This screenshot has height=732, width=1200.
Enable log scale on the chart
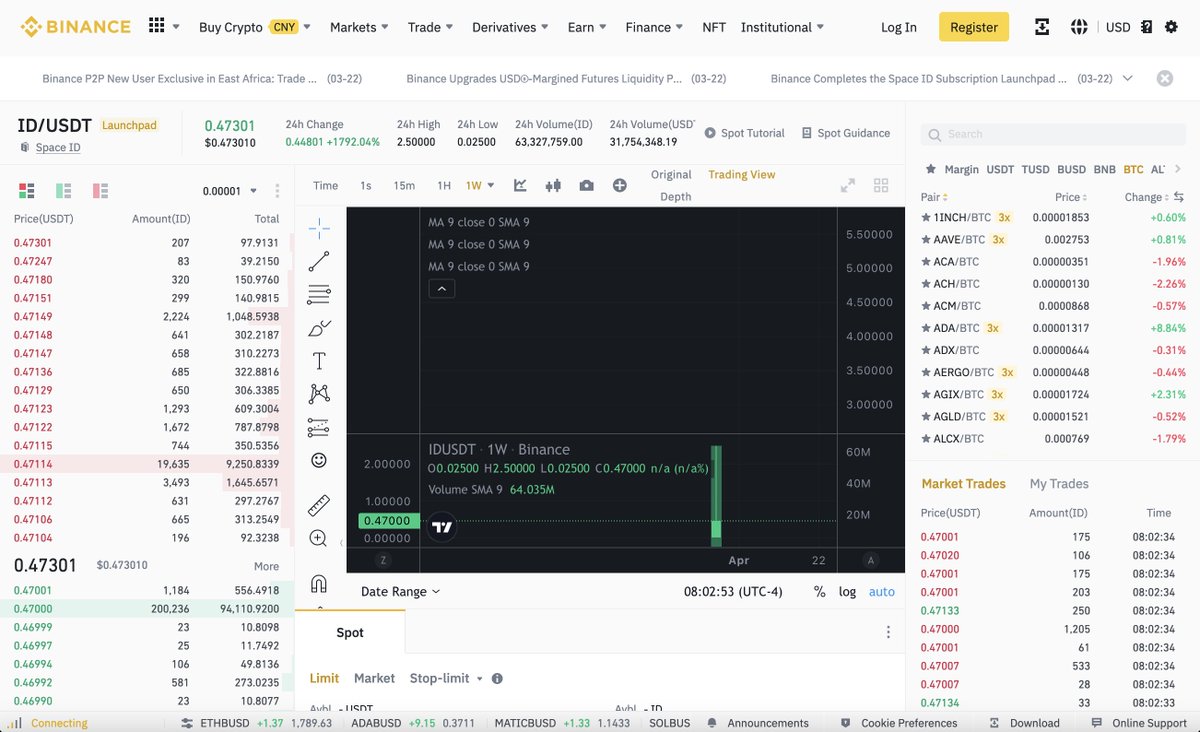pyautogui.click(x=847, y=591)
